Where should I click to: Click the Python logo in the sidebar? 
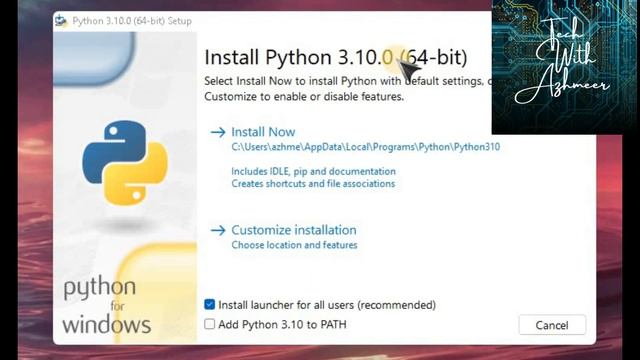[125, 162]
